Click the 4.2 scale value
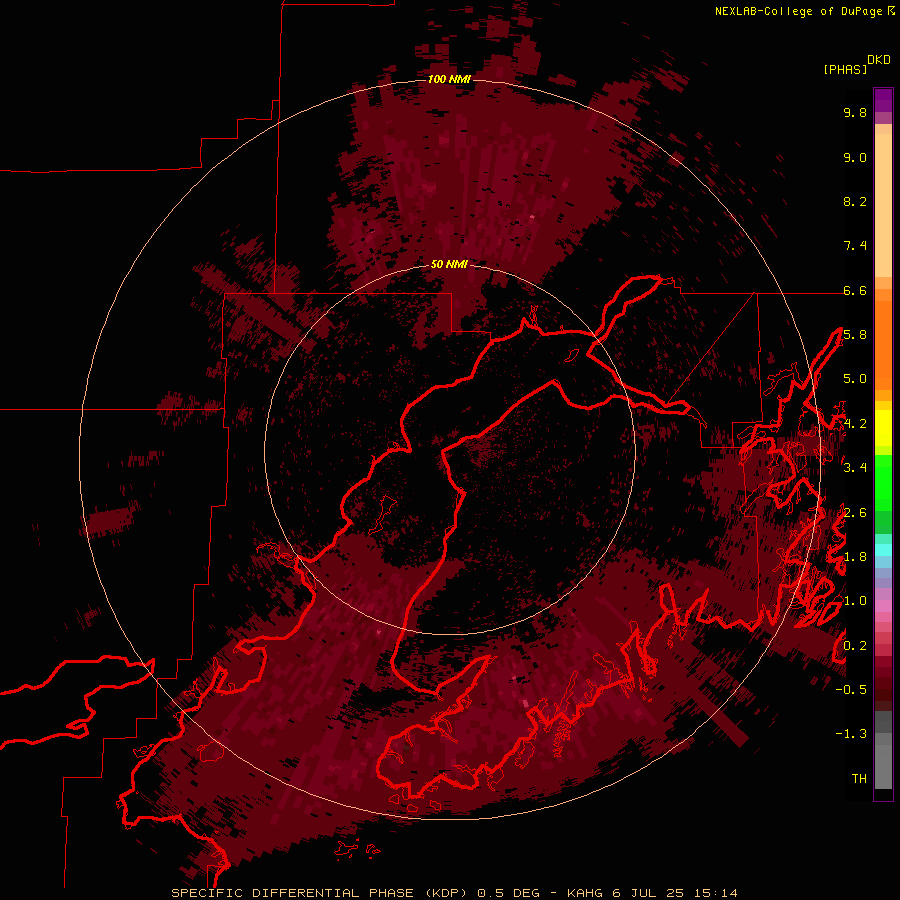Viewport: 900px width, 900px height. point(855,424)
